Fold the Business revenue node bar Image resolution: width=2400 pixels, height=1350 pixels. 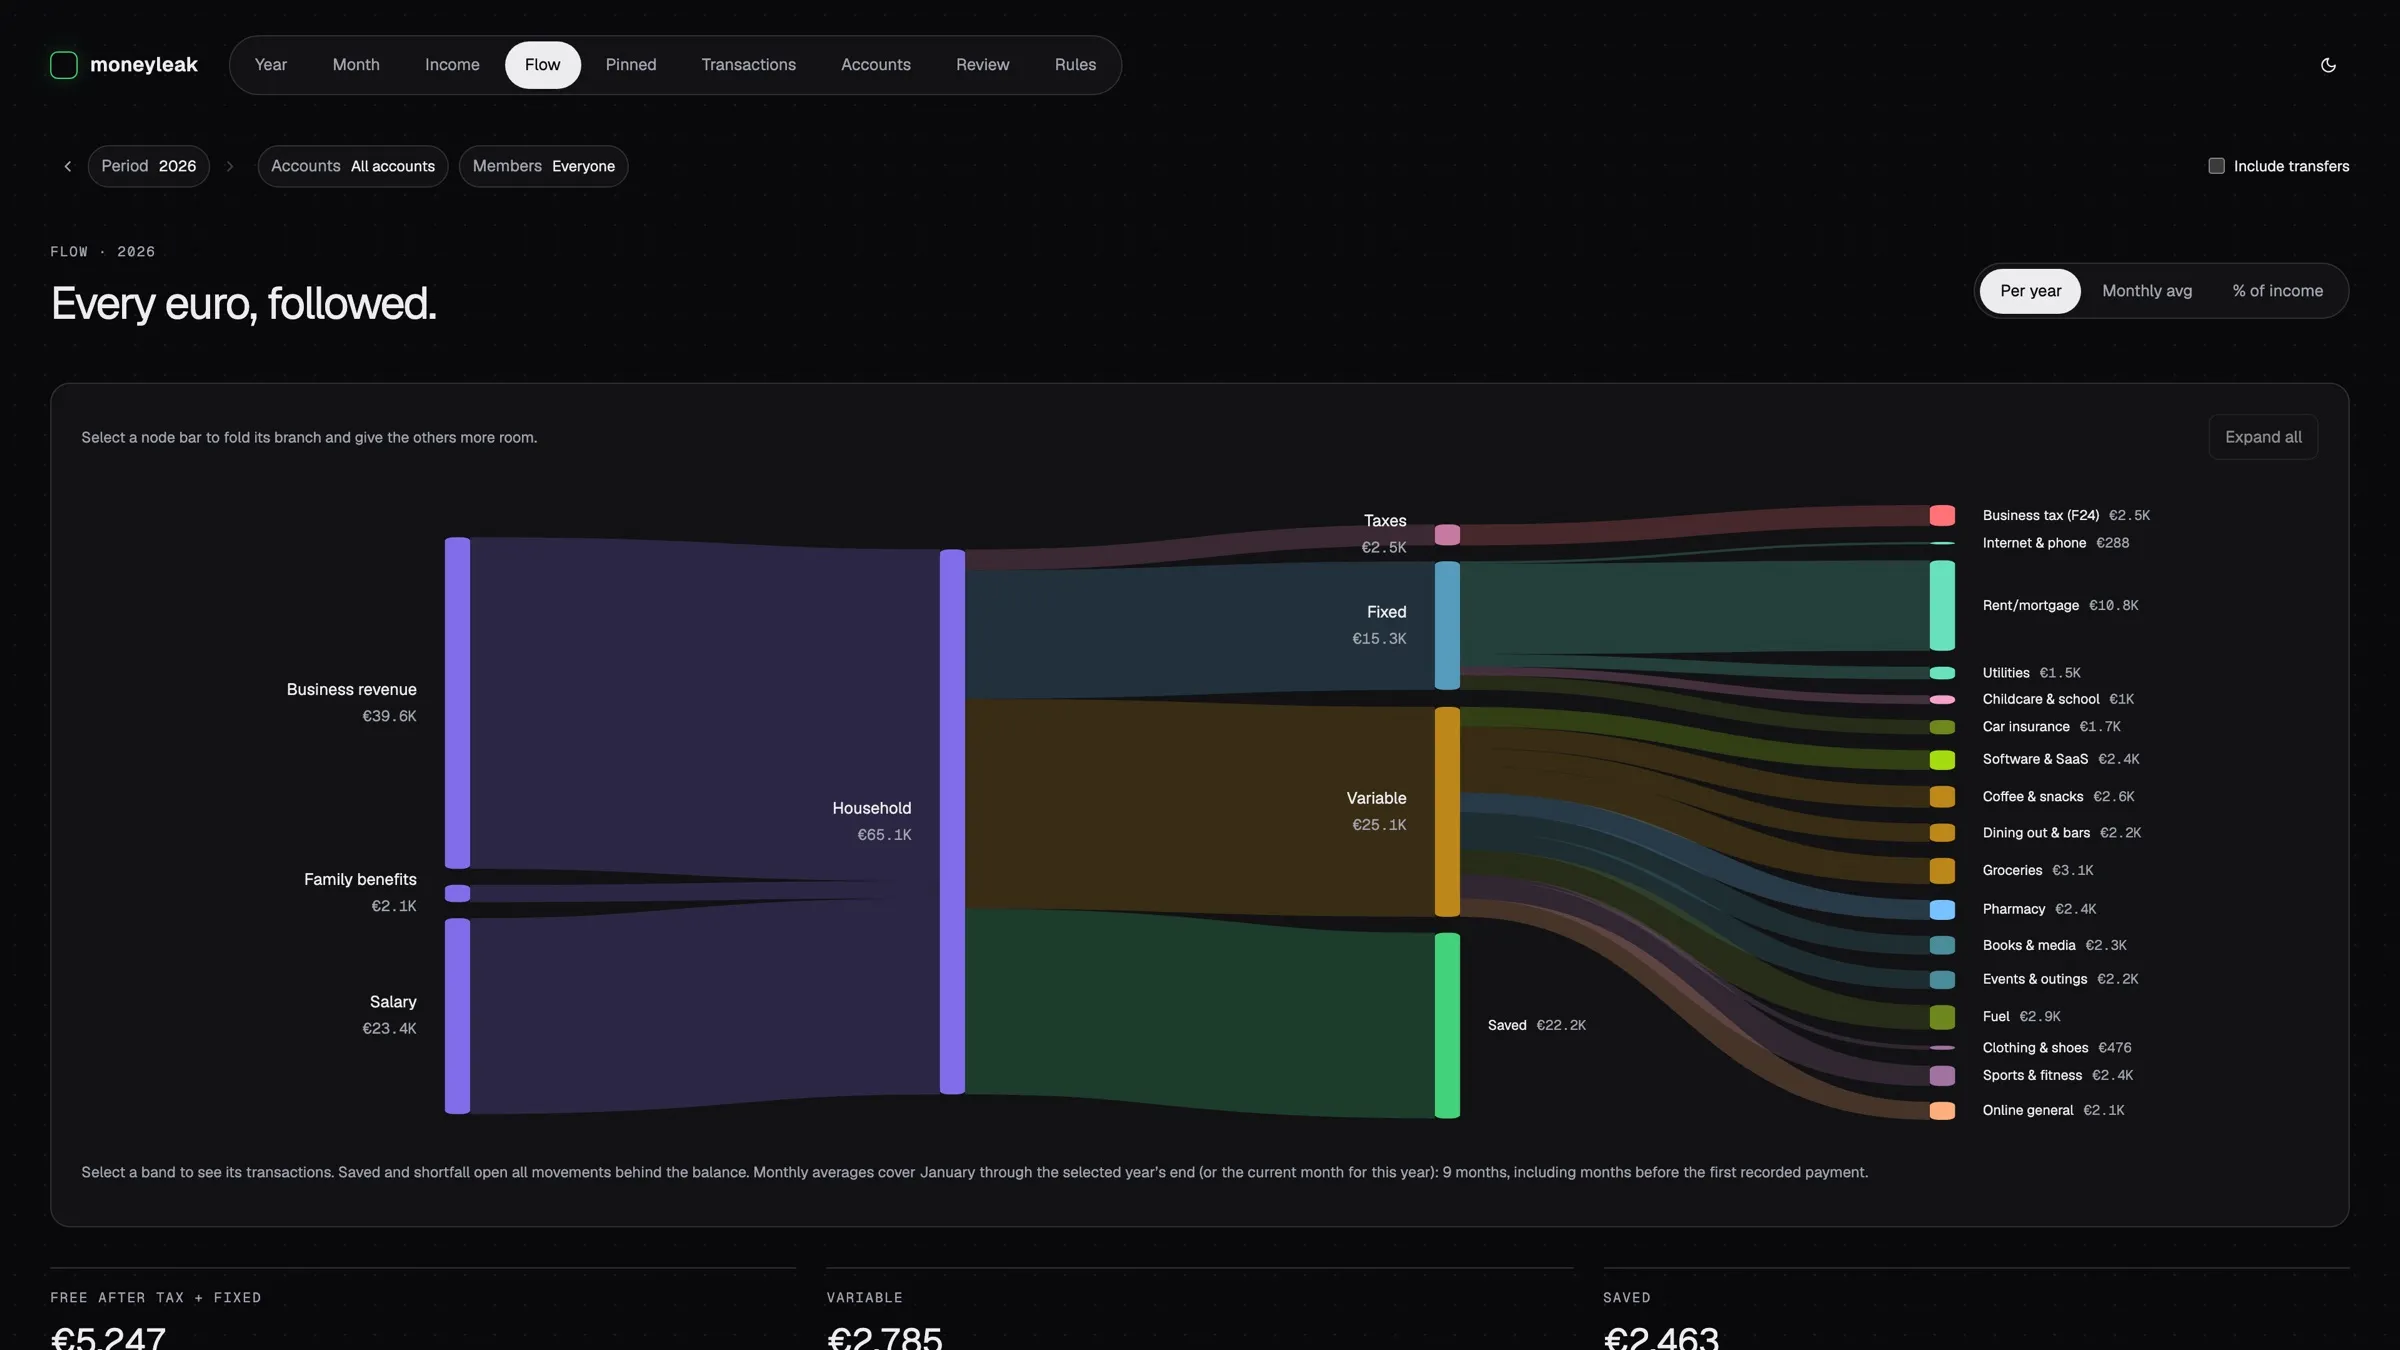(457, 703)
